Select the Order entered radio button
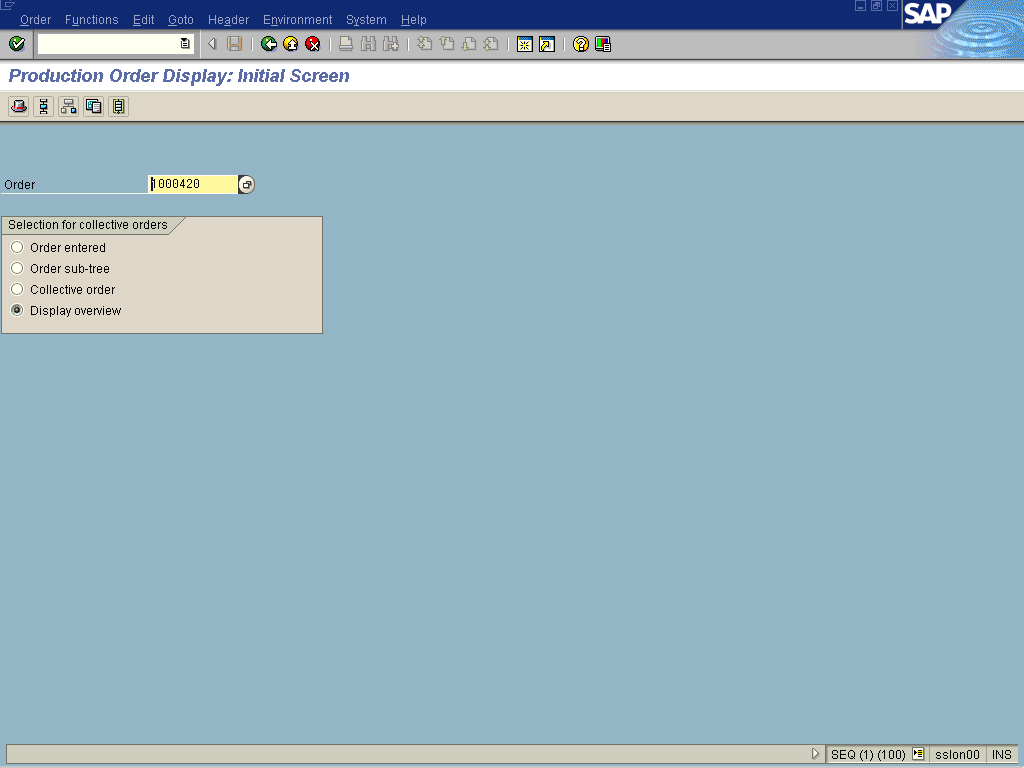 17,247
